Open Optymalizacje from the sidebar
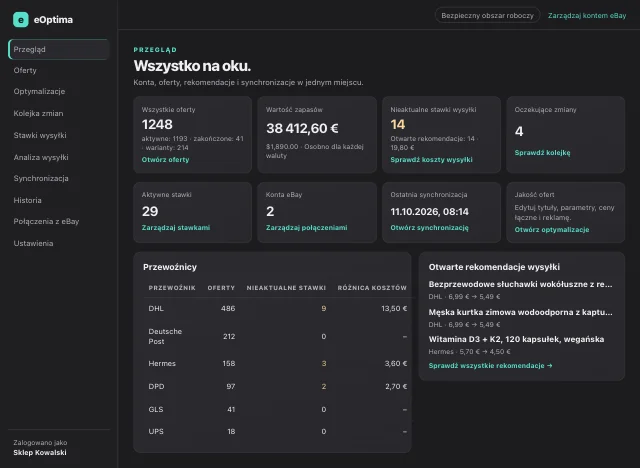This screenshot has height=468, width=640. click(39, 91)
